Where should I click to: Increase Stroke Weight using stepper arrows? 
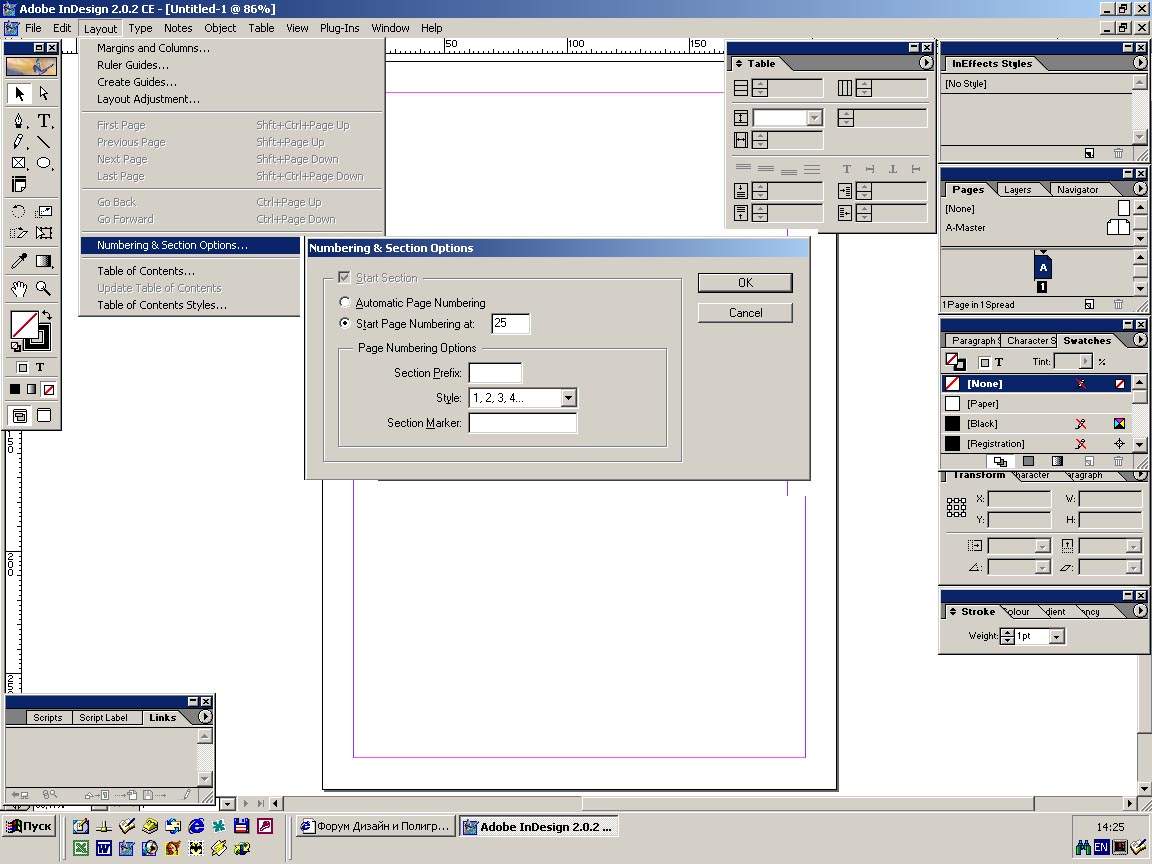point(1008,633)
